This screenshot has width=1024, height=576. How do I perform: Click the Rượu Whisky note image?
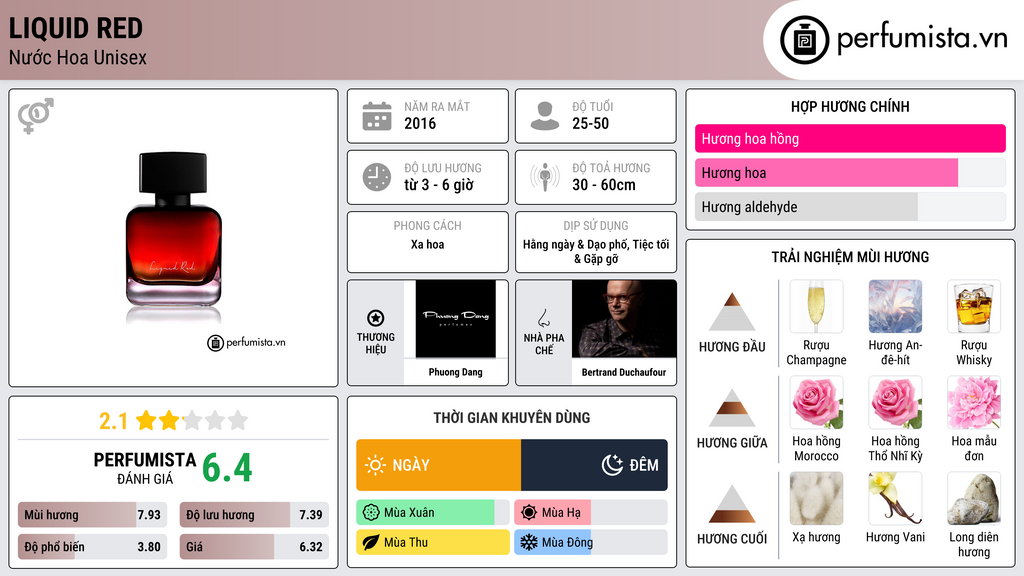pos(974,307)
